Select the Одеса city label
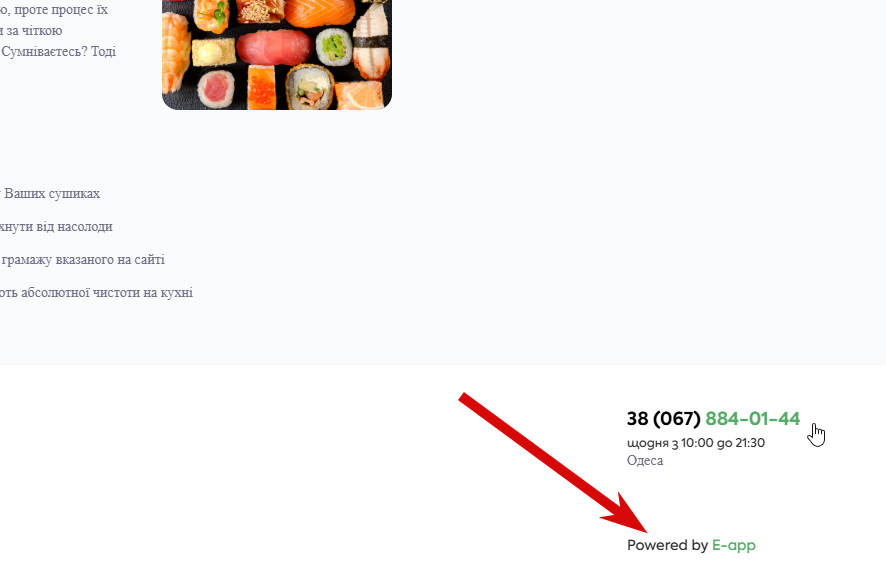Viewport: 886px width, 574px height. tap(645, 460)
